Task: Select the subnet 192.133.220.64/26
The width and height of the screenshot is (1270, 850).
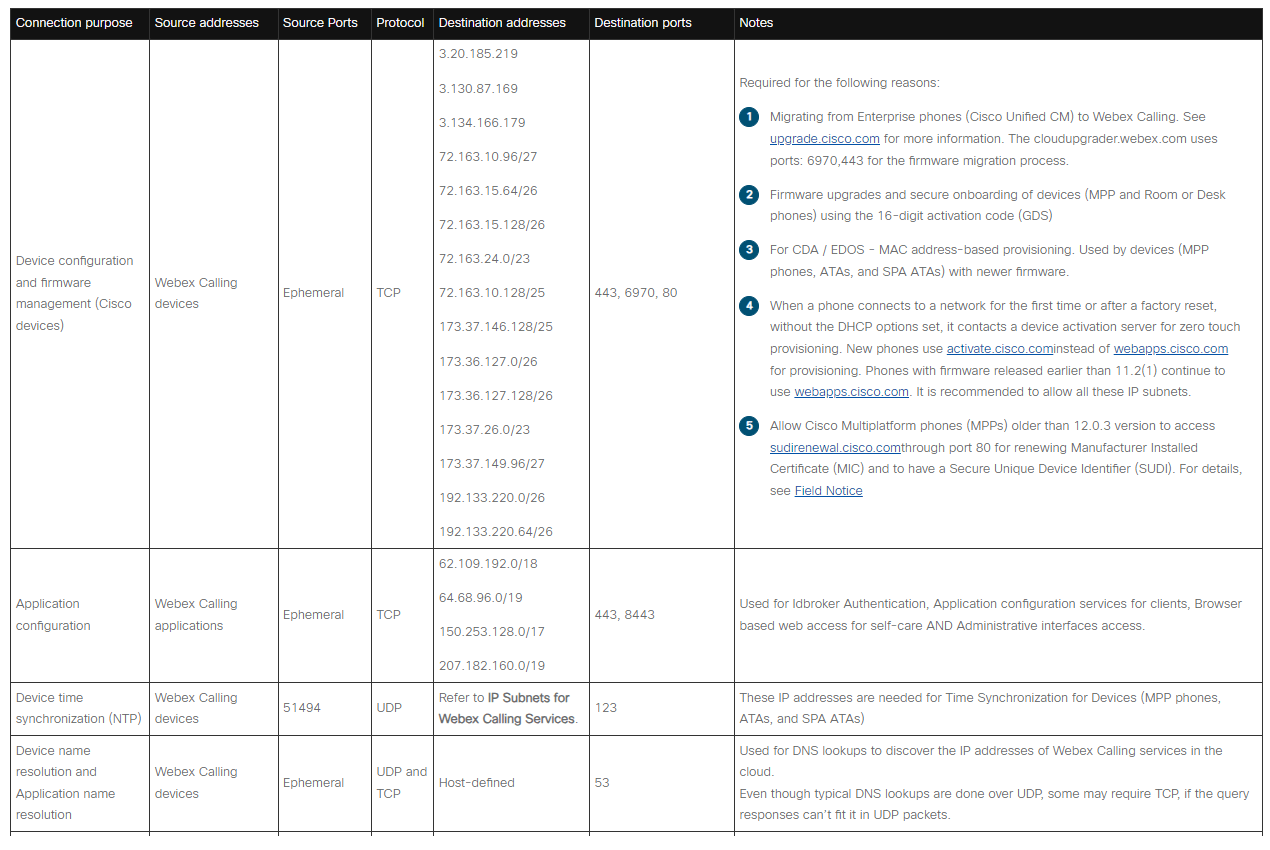Action: point(496,532)
